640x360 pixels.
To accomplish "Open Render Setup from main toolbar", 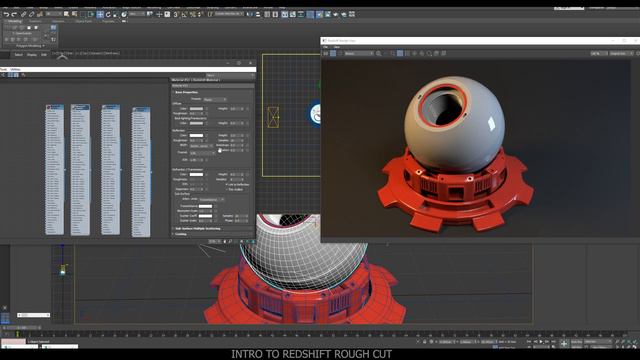I will [x=319, y=14].
